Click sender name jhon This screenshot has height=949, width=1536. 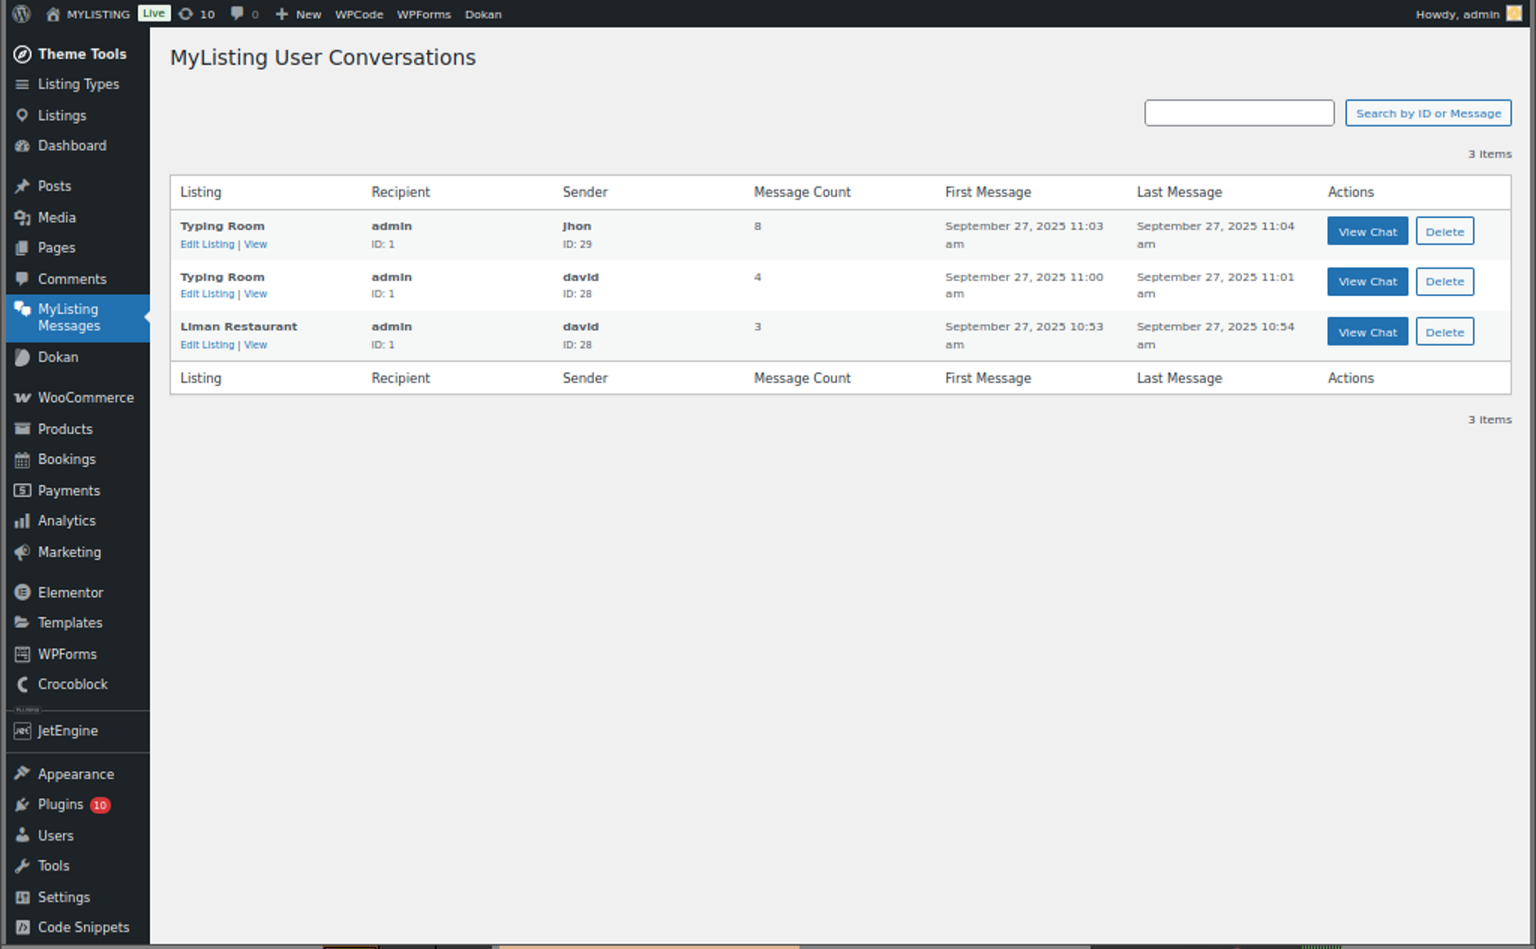[x=577, y=226]
